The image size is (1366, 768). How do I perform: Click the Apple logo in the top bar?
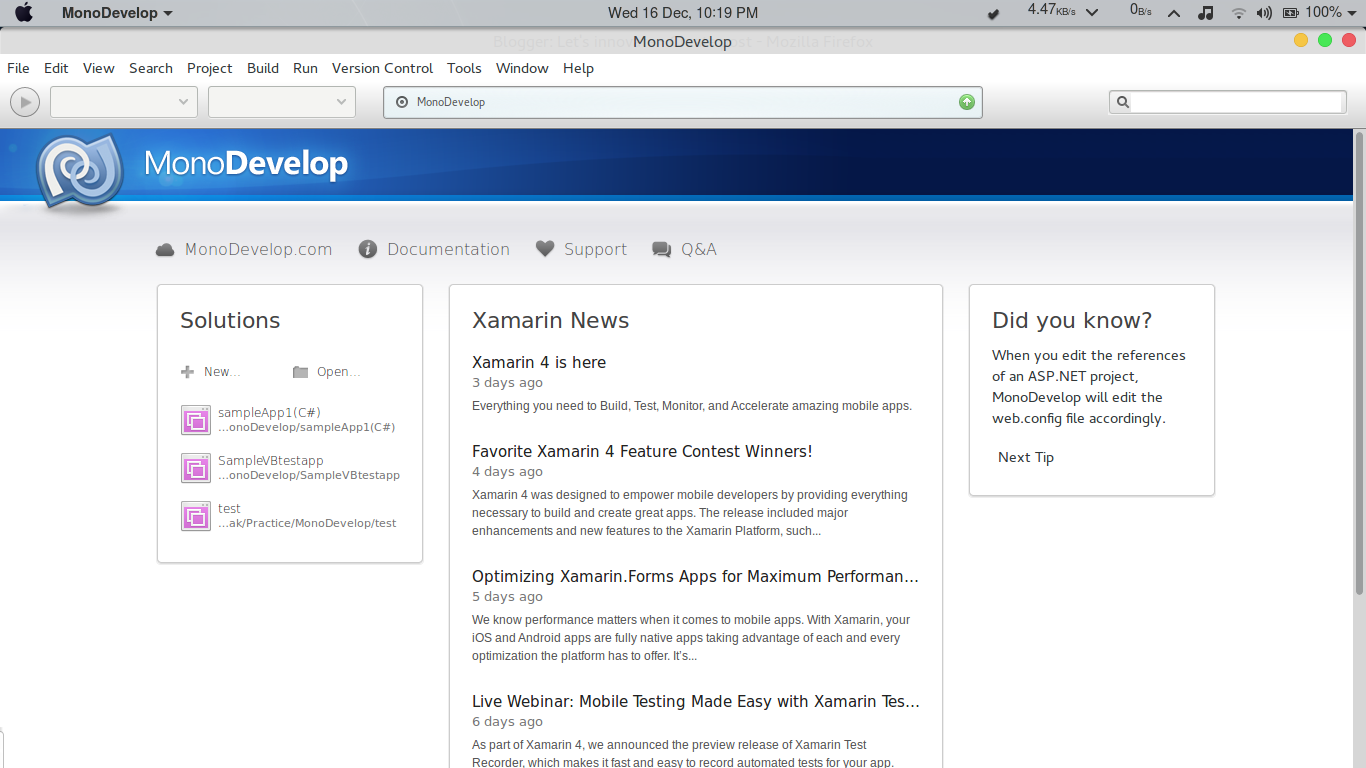pos(24,13)
